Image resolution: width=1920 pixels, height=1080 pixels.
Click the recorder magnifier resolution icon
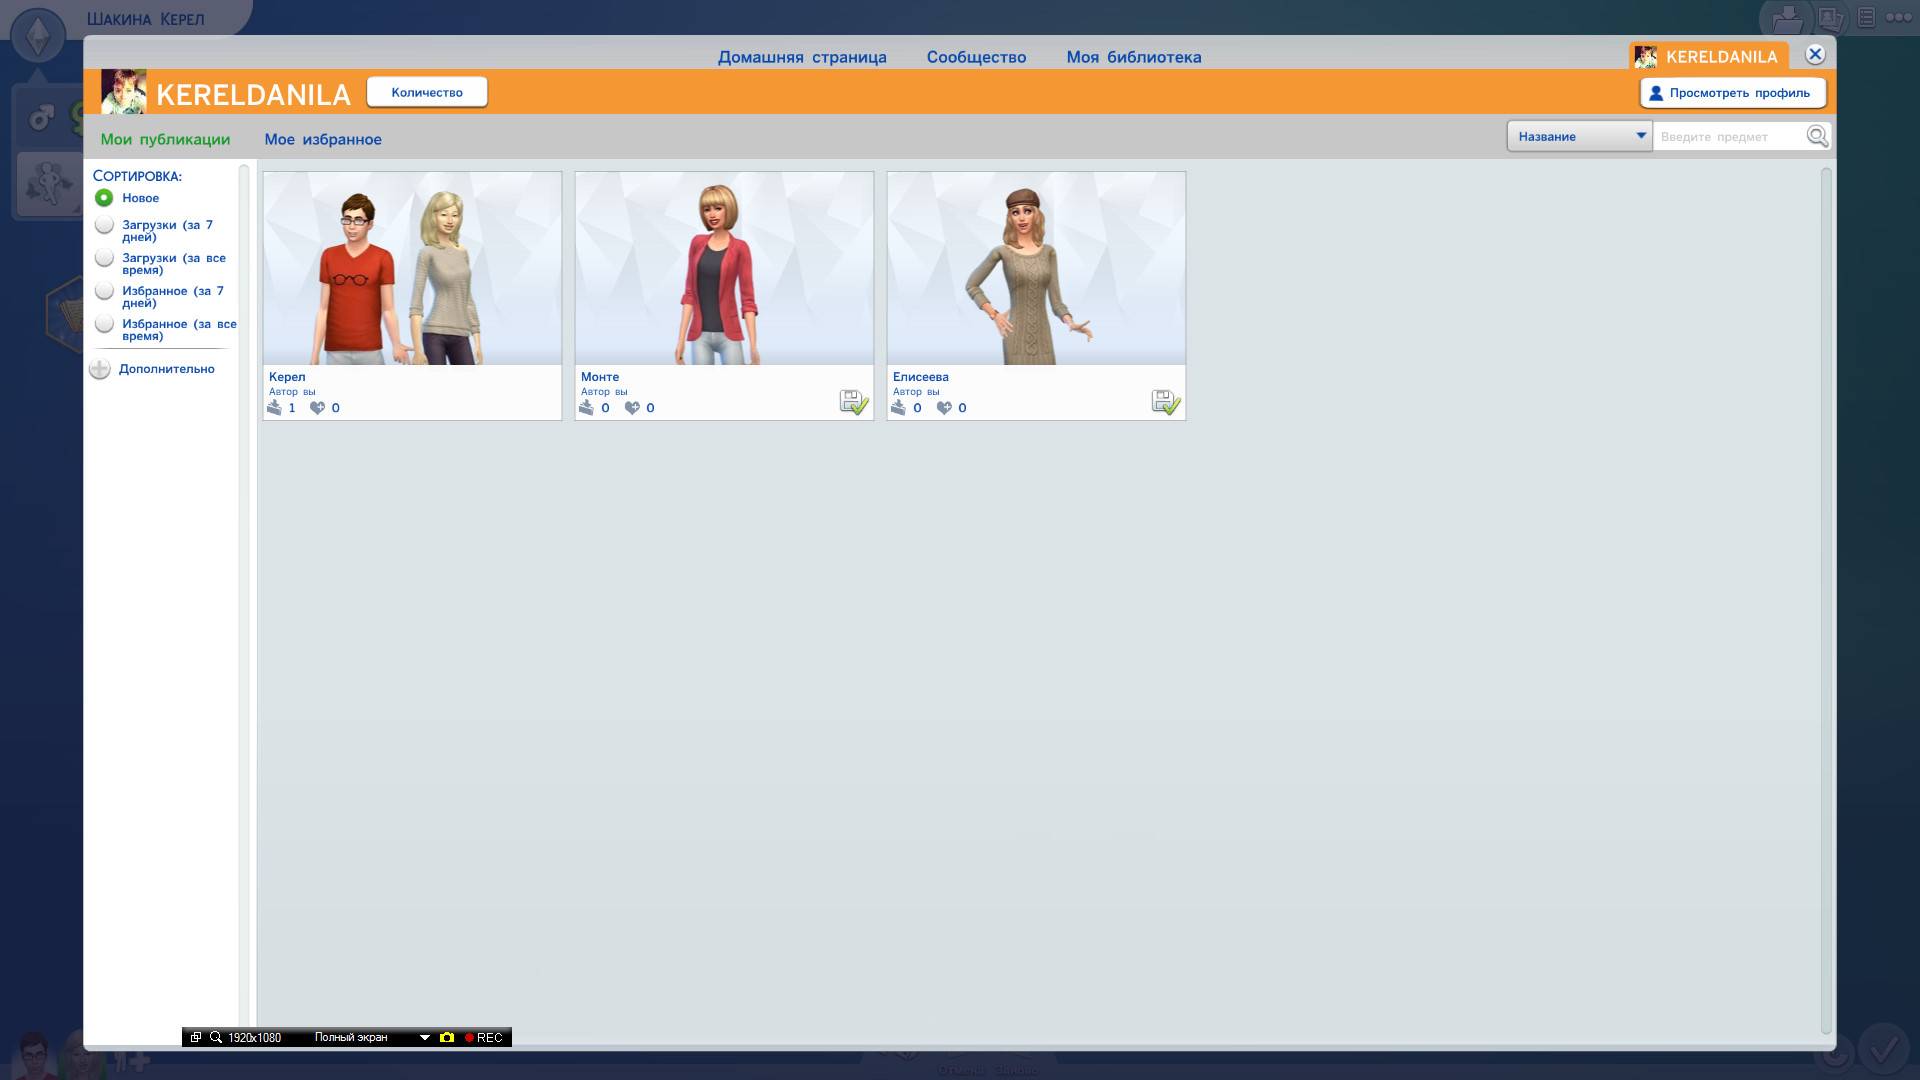point(215,1037)
